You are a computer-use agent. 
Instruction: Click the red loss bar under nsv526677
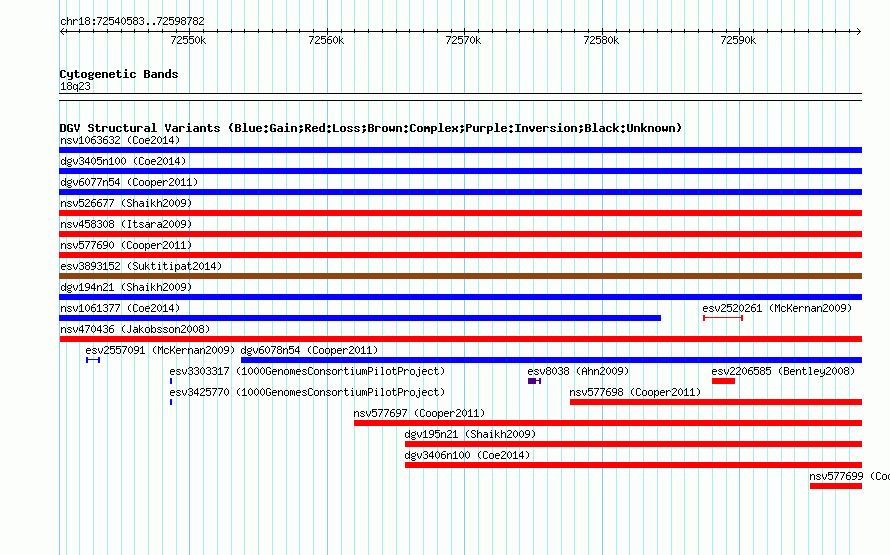coord(460,213)
